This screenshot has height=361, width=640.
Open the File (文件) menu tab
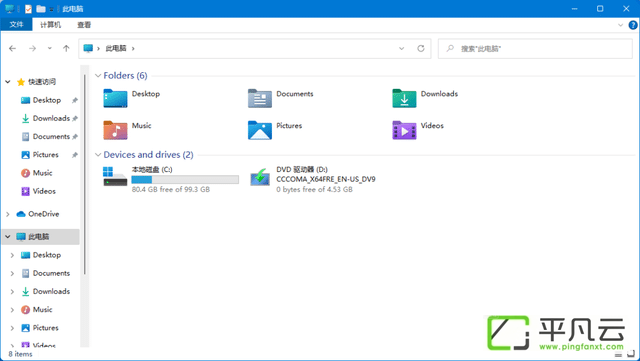coord(16,25)
